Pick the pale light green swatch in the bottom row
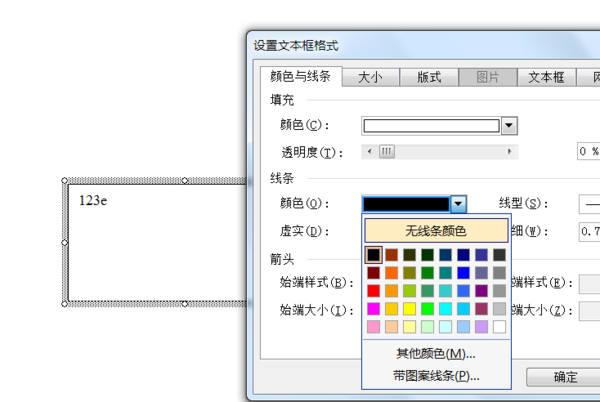Screen dimensions: 600x402 click(x=427, y=327)
